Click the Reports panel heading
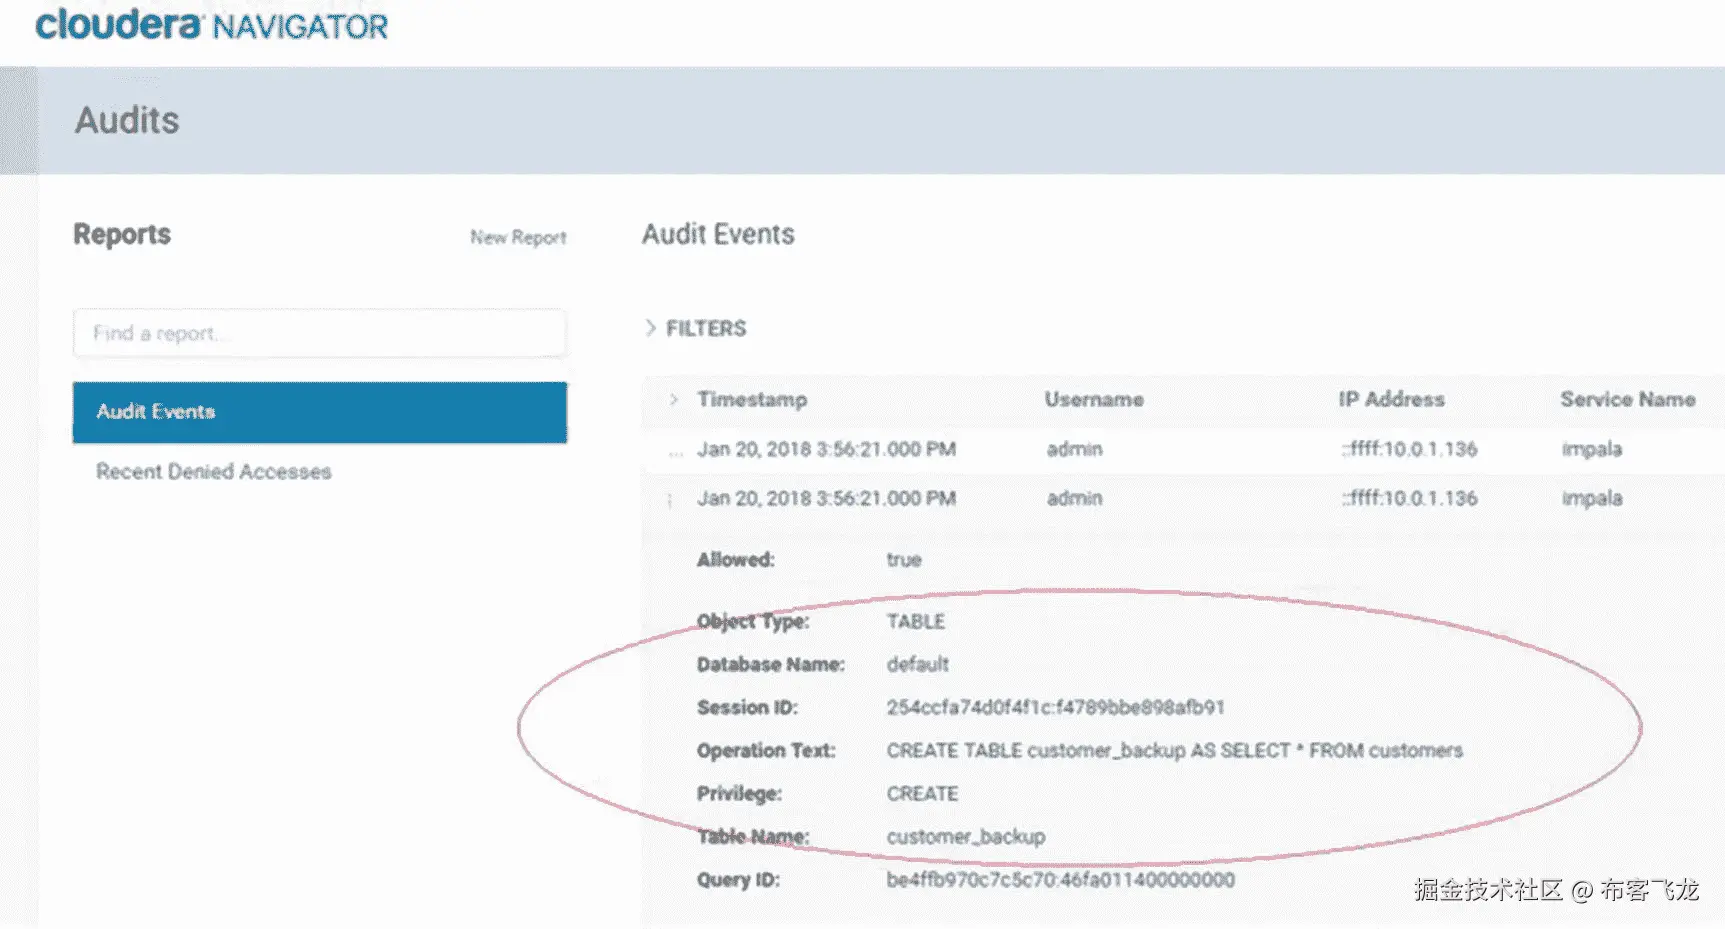Viewport: 1725px width, 929px height. [122, 234]
